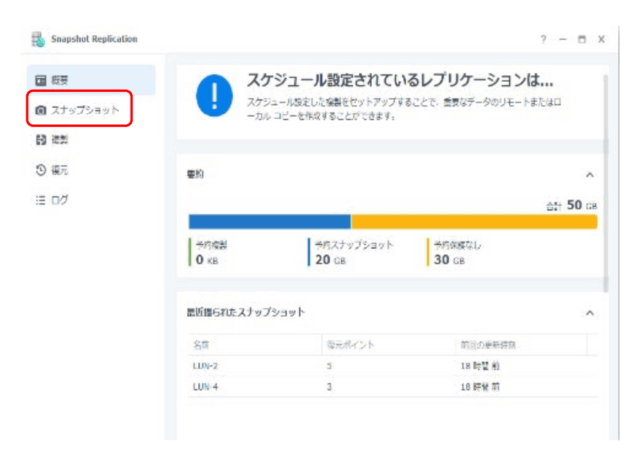Collapse the 要約 summary panel

(589, 175)
